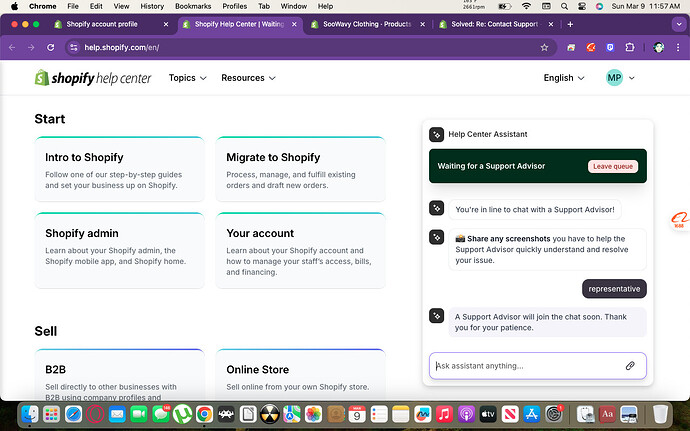
Task: Open Chrome's three-dot menu
Action: (x=678, y=48)
